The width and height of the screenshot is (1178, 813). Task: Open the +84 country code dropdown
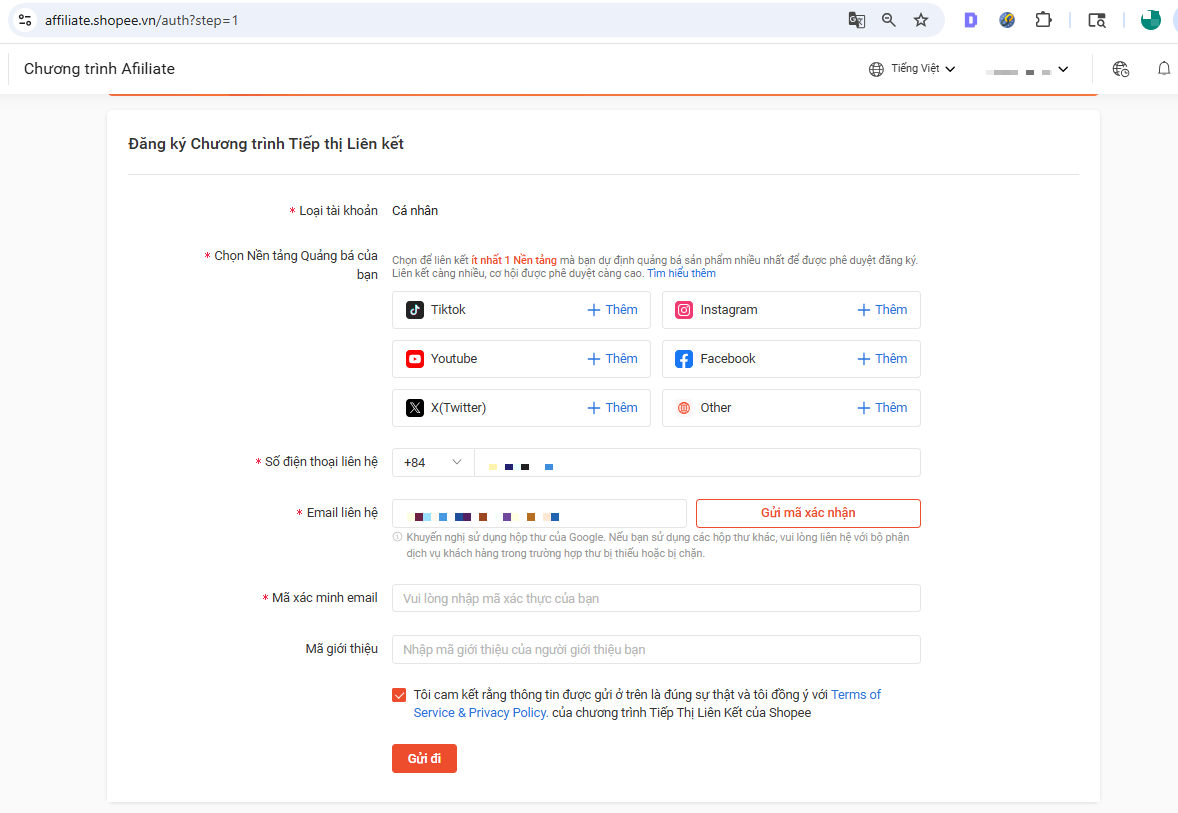point(433,462)
